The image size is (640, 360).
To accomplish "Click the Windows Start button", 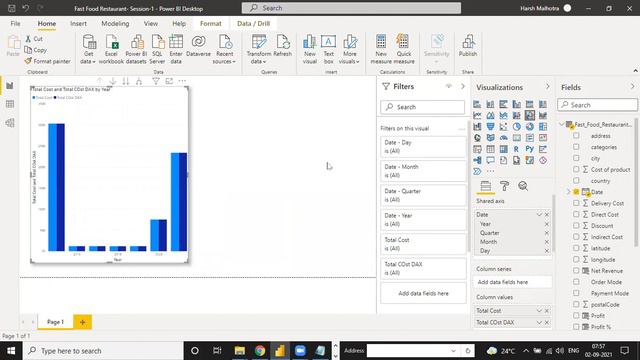I will coord(11,351).
